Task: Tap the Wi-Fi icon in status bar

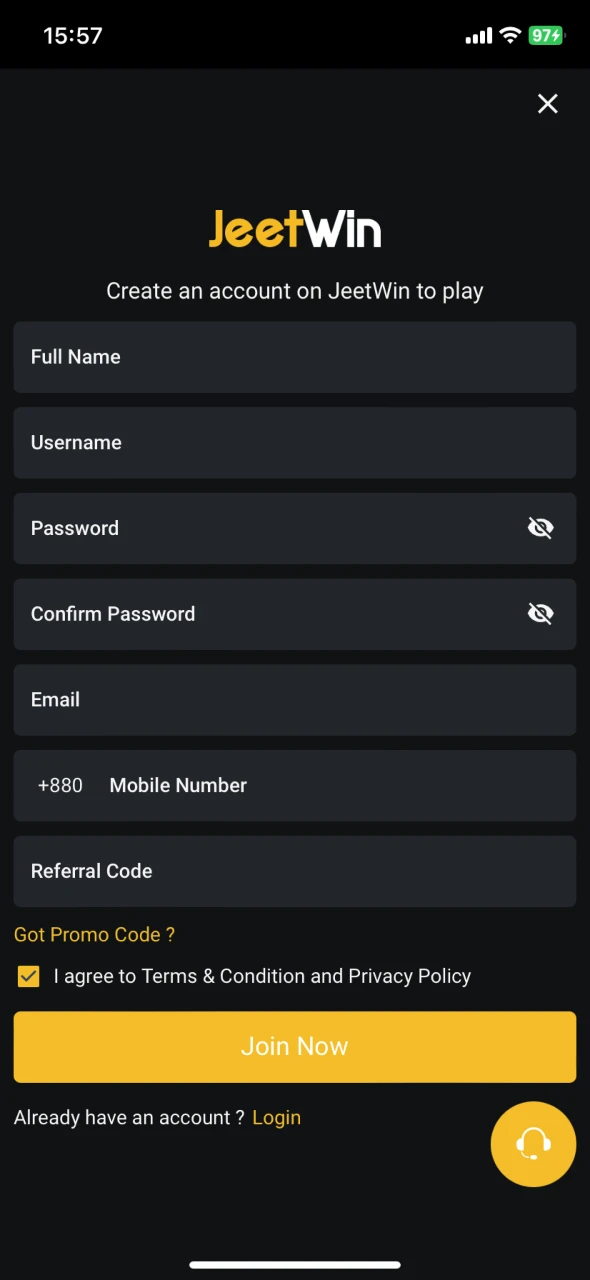Action: click(510, 36)
